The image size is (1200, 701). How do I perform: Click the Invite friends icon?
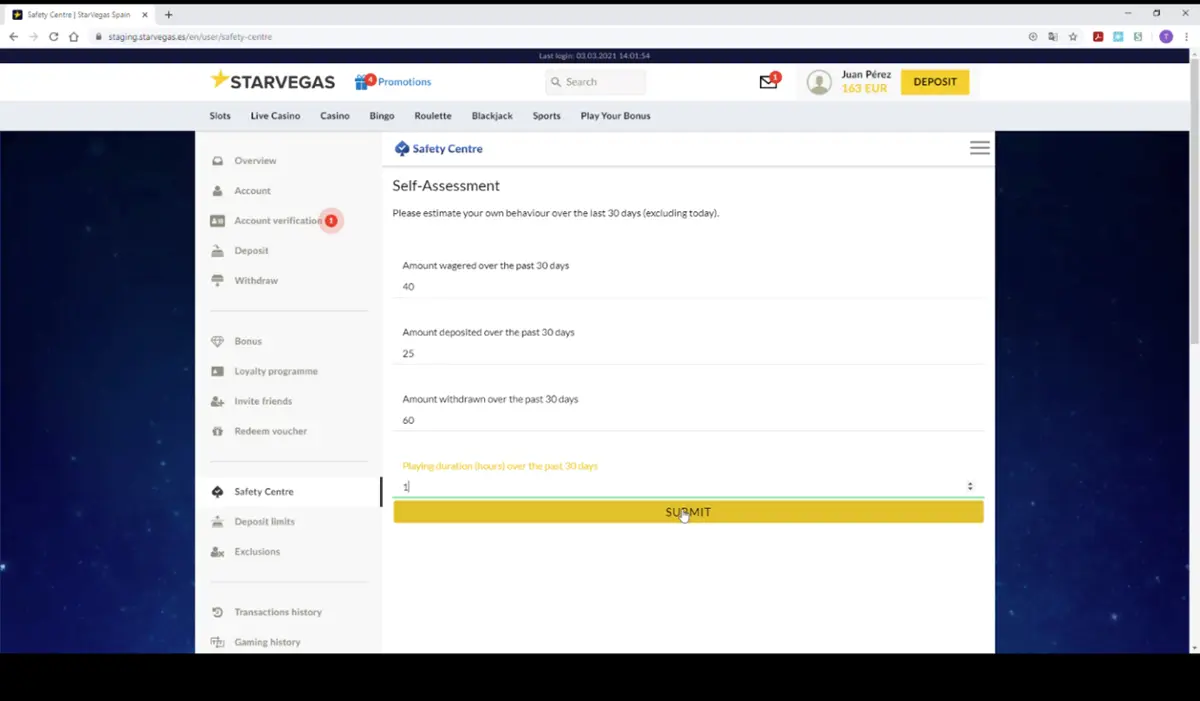point(217,402)
